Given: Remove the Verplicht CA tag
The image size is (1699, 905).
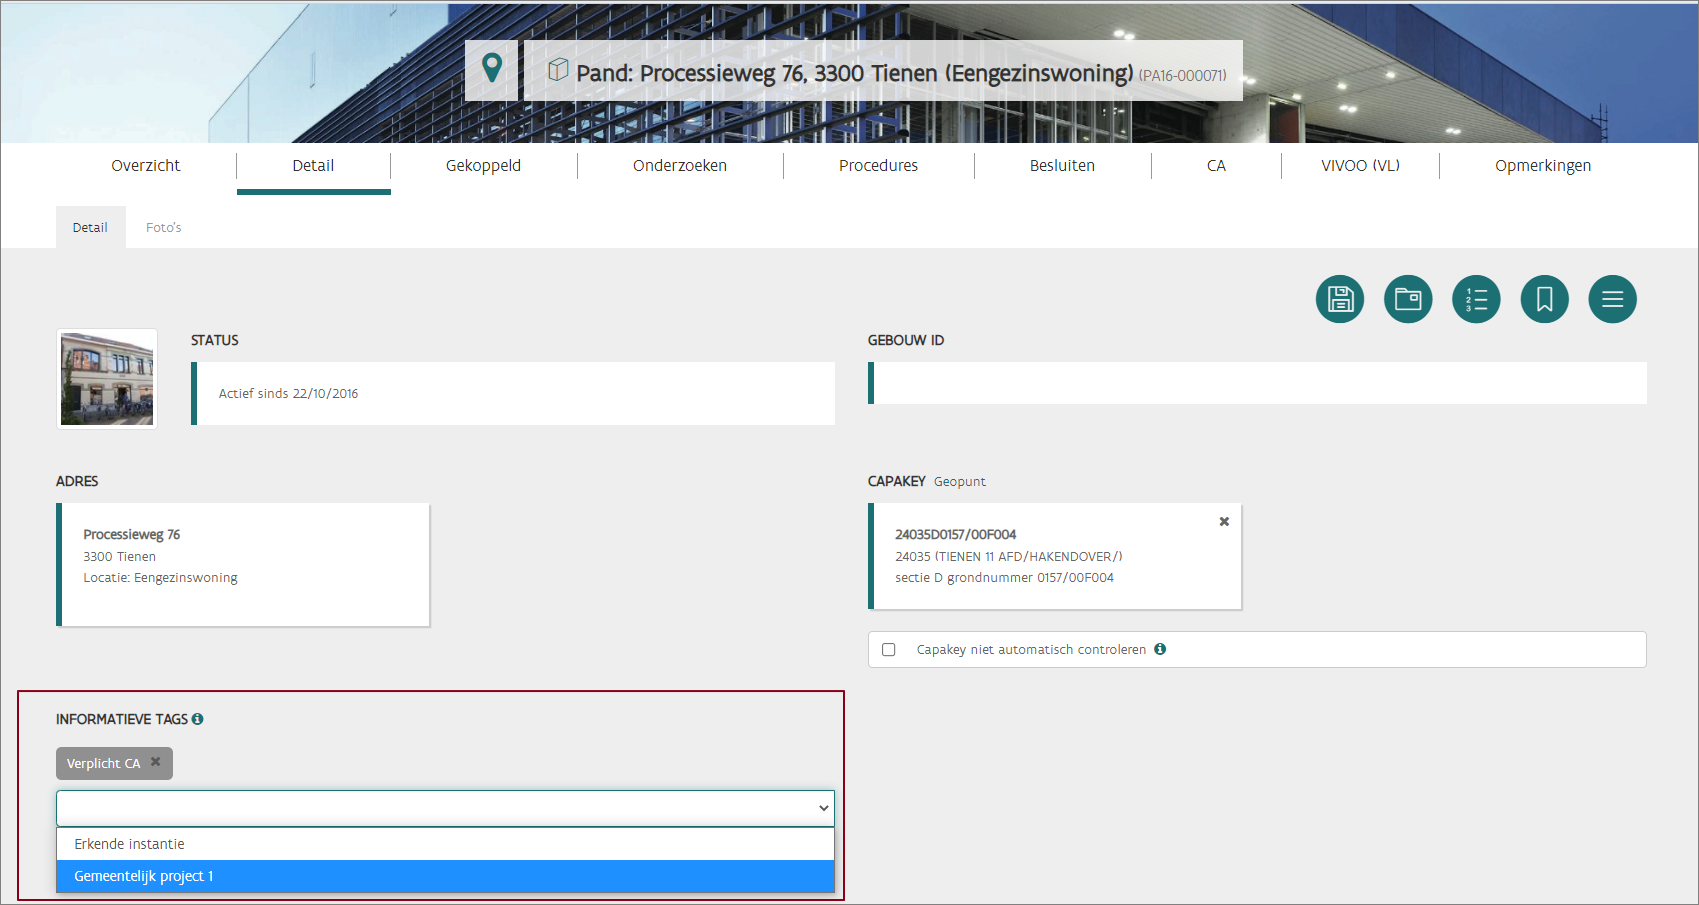Looking at the screenshot, I should [x=156, y=762].
